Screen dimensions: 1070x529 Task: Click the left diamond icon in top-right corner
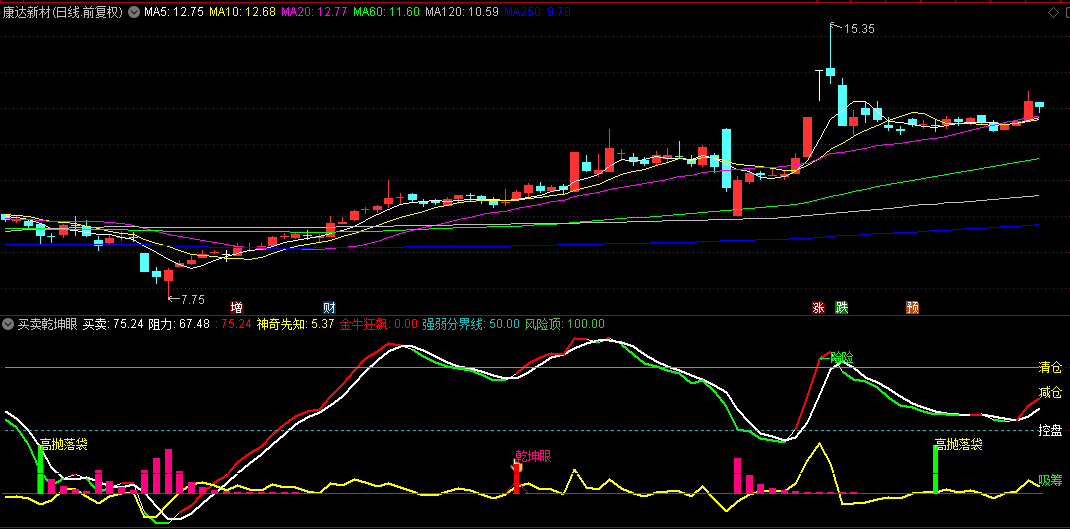click(1052, 12)
